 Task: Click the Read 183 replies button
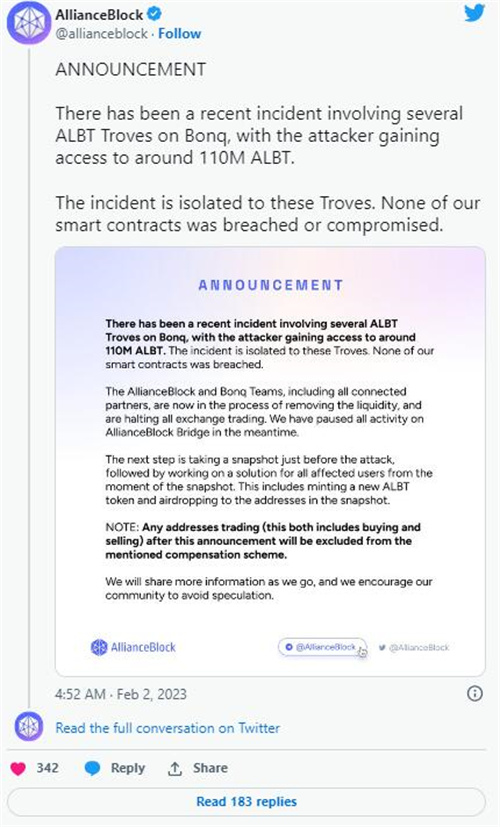[x=246, y=802]
